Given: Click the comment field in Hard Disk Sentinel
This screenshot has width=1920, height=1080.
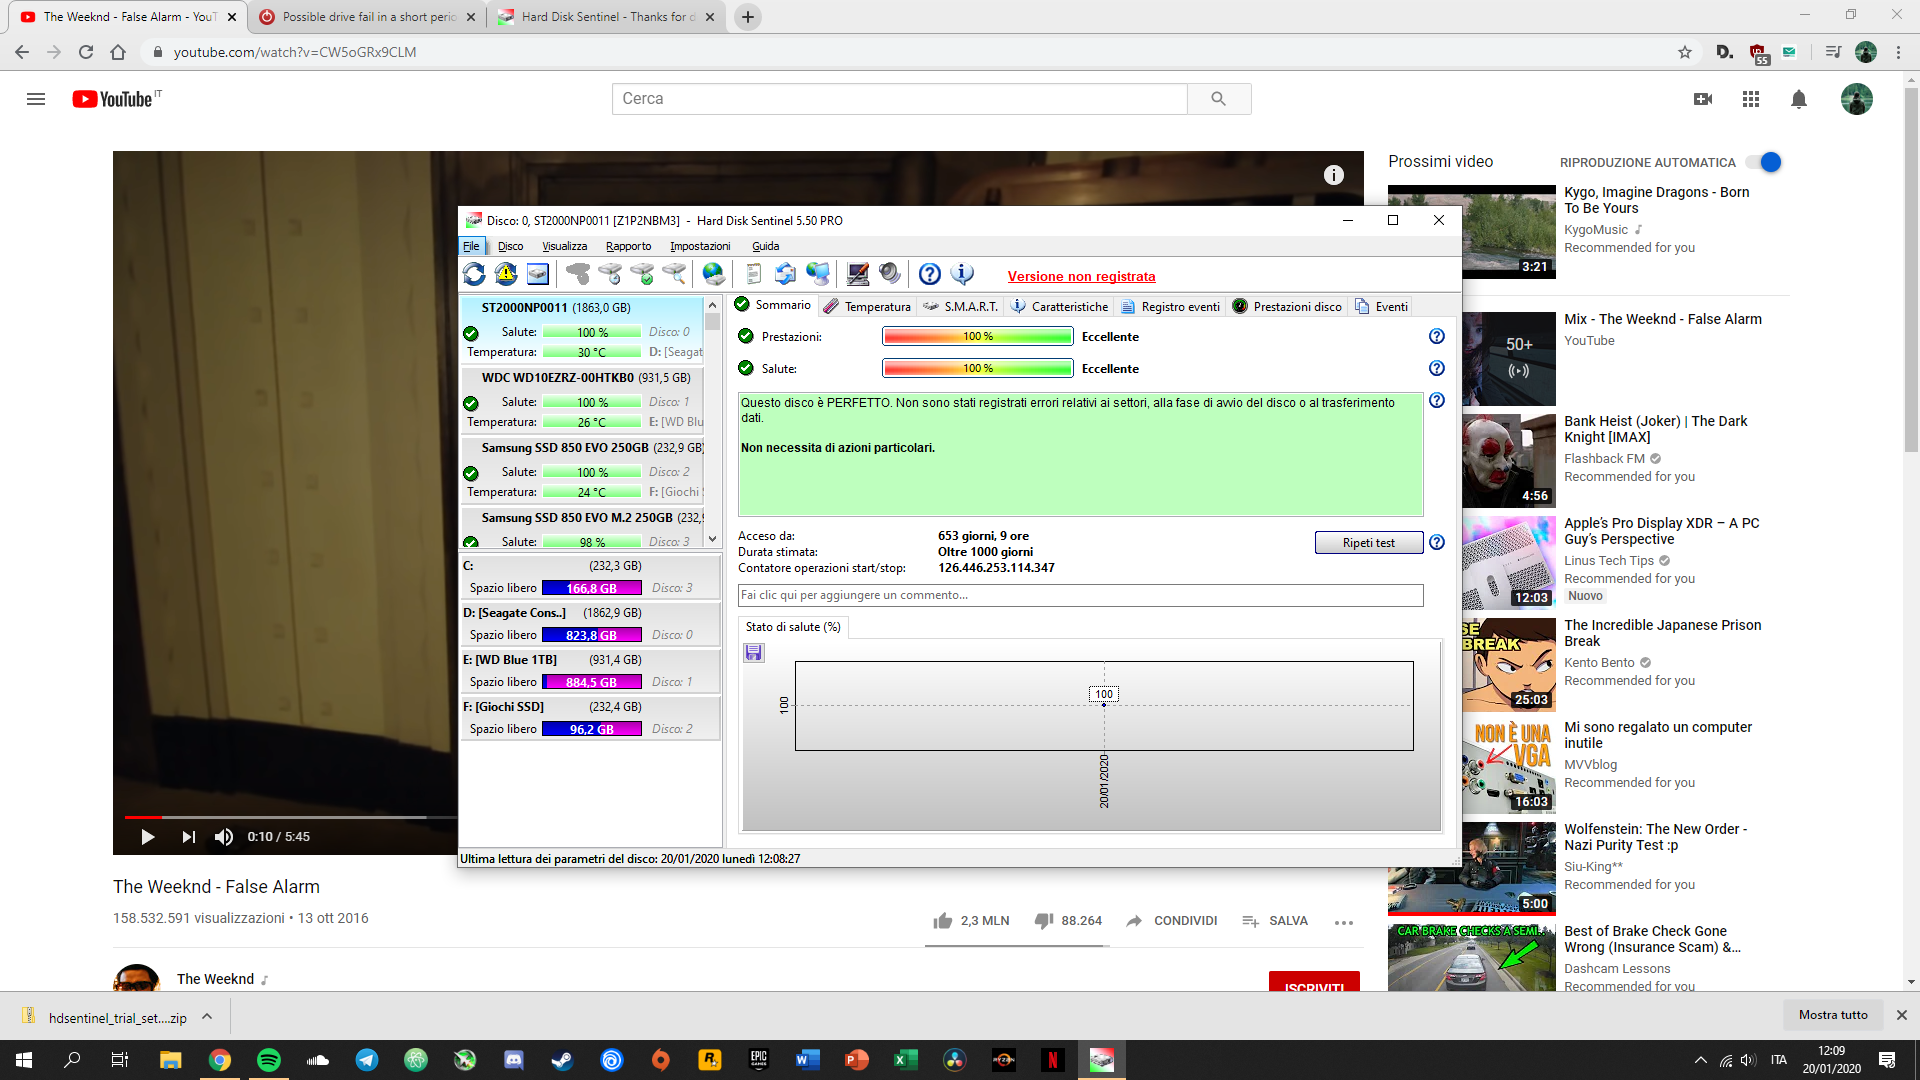Looking at the screenshot, I should coord(1080,595).
